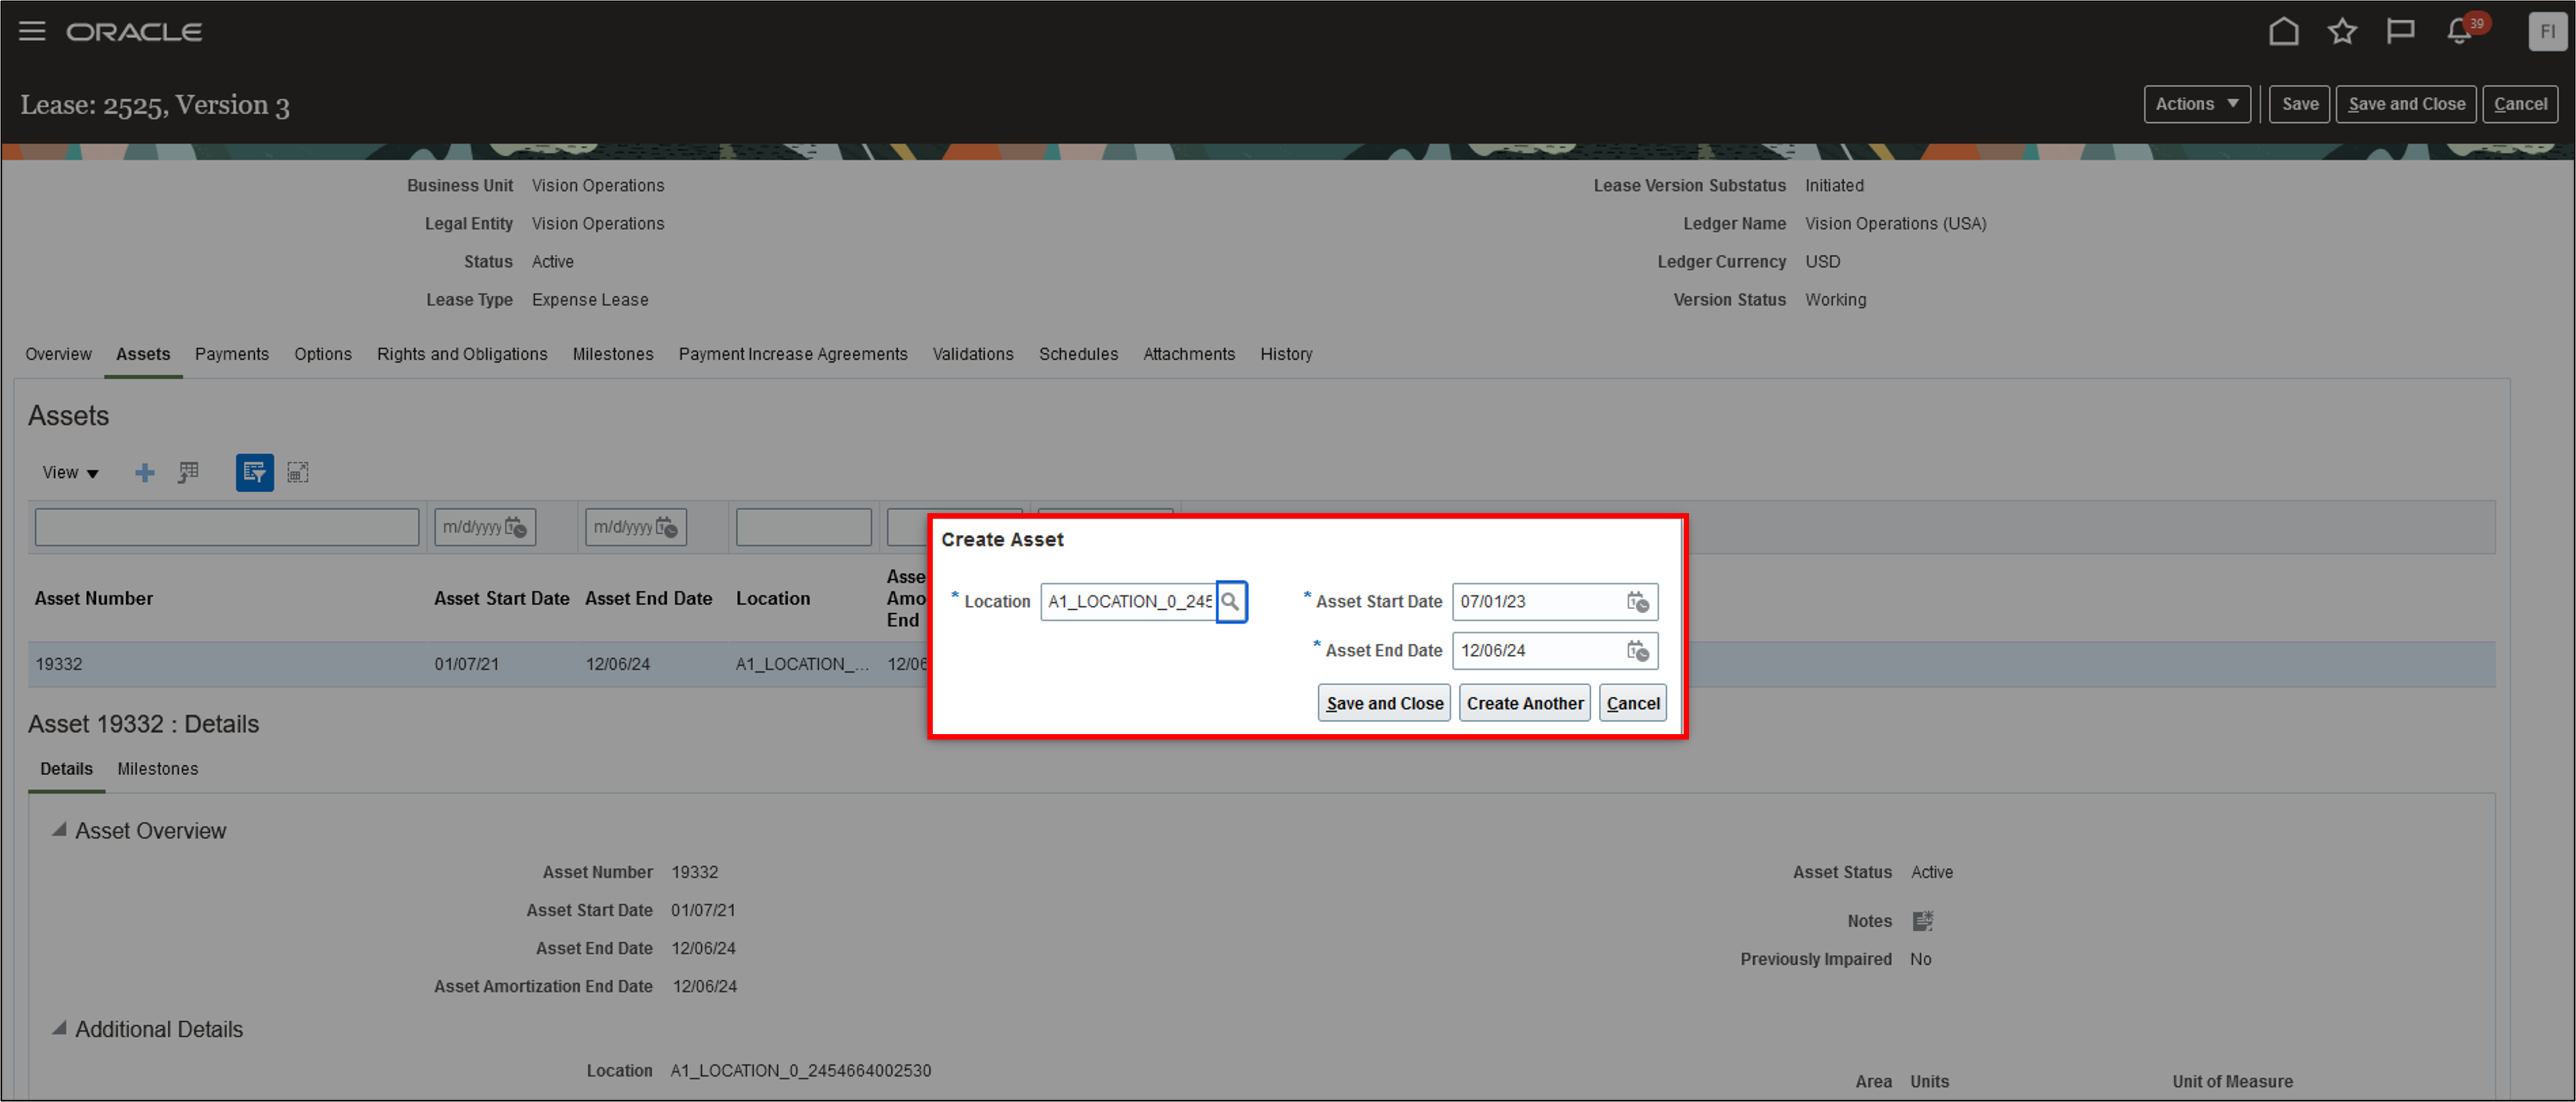
Task: Open the Payment Increase Agreements tab
Action: tap(793, 354)
